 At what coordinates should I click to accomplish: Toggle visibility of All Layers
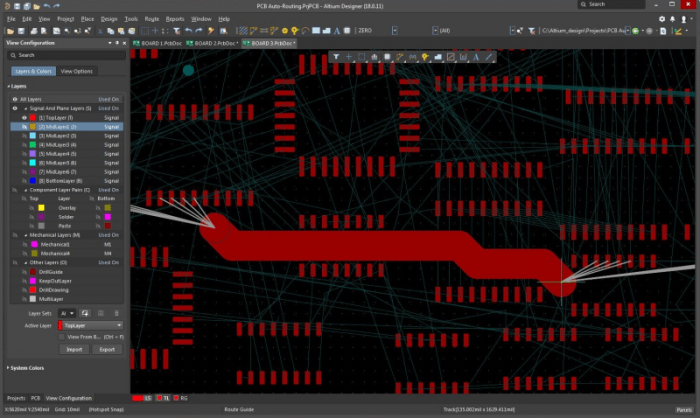(13, 99)
